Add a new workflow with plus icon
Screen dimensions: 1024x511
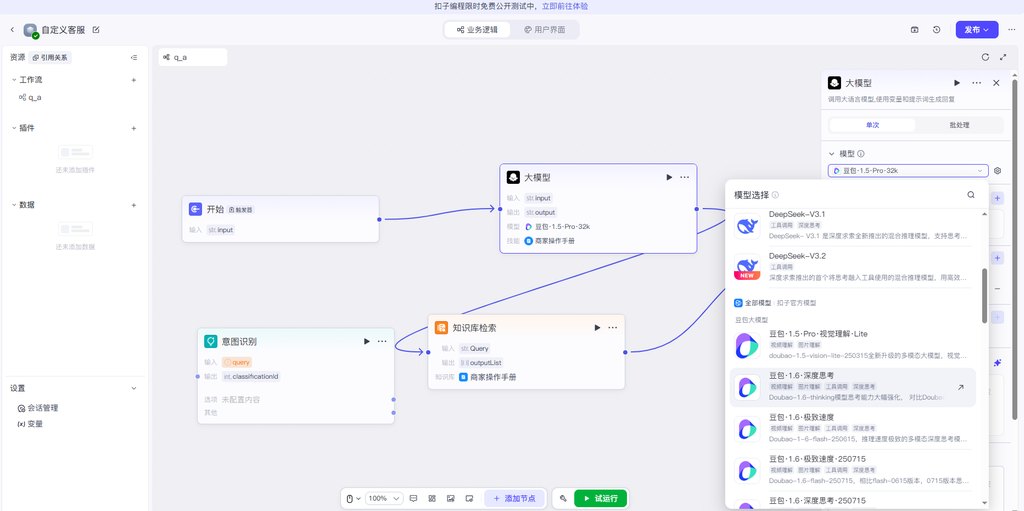click(134, 80)
